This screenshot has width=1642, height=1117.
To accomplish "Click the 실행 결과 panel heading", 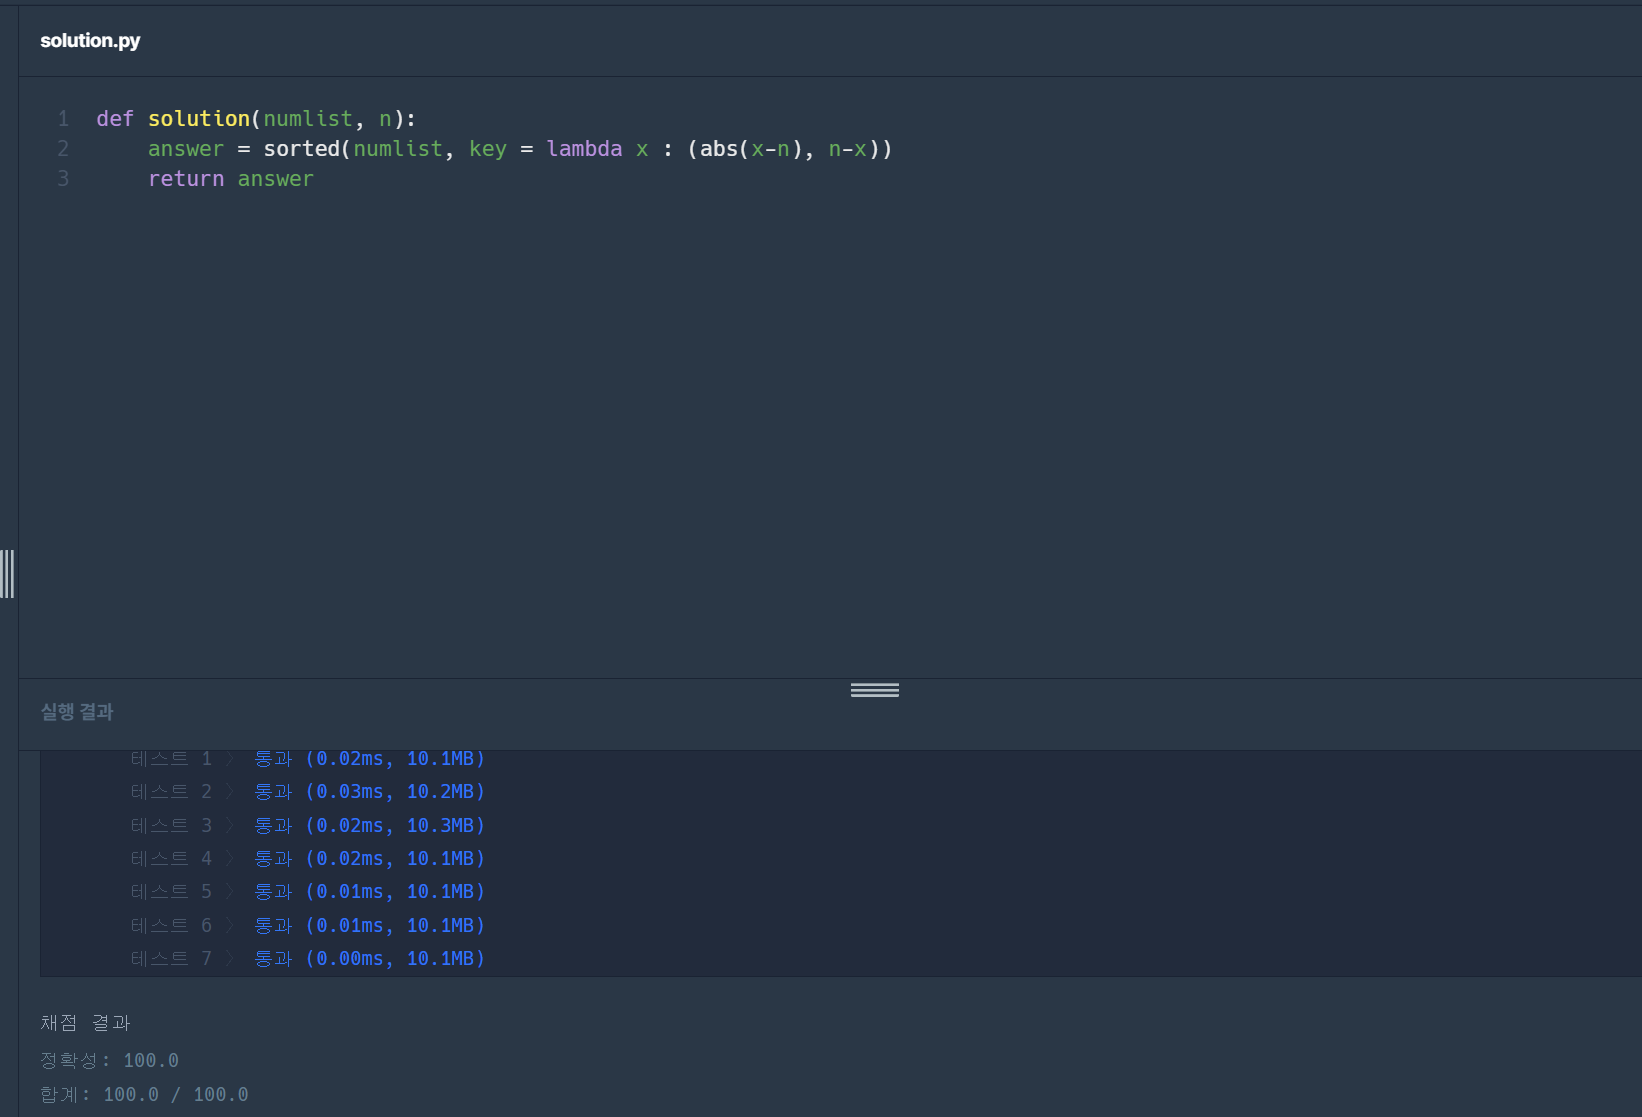I will coord(77,712).
